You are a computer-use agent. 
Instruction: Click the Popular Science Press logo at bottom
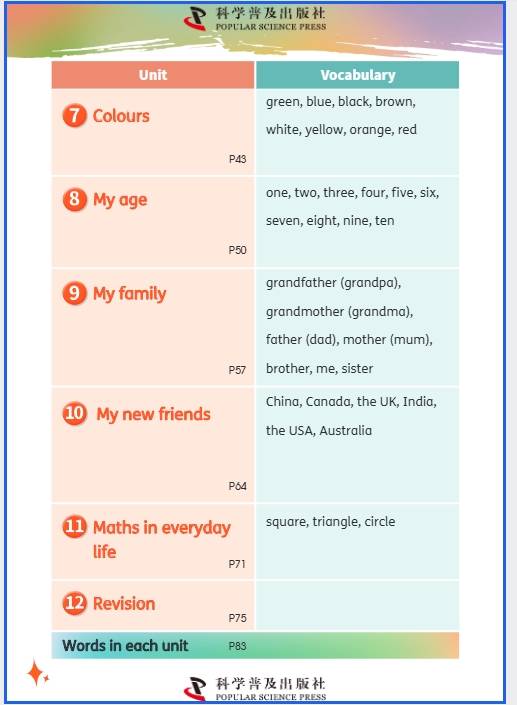[x=255, y=689]
